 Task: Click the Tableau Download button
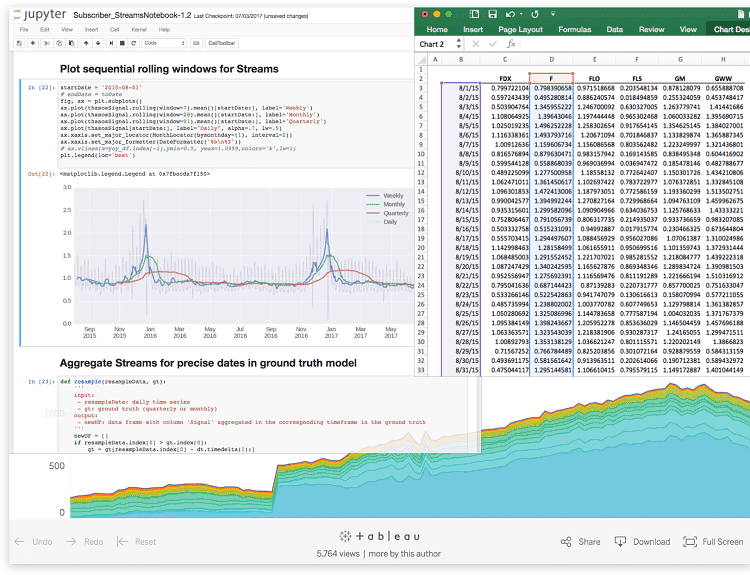coord(643,542)
